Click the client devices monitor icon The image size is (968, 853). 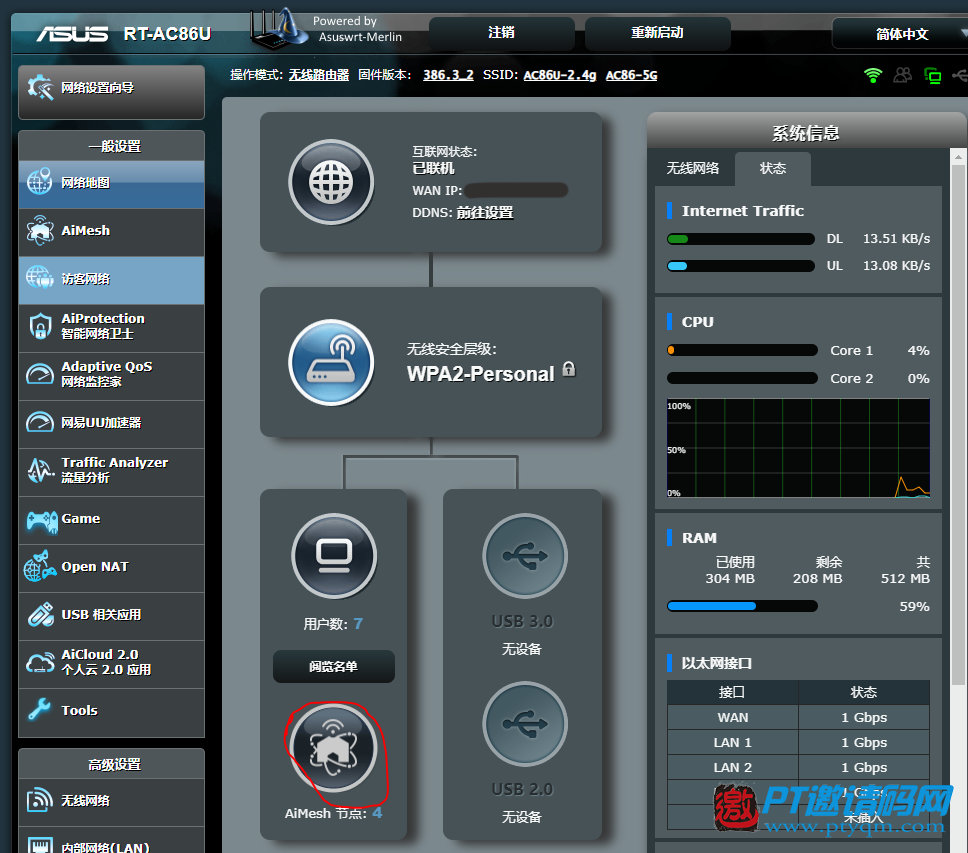334,555
